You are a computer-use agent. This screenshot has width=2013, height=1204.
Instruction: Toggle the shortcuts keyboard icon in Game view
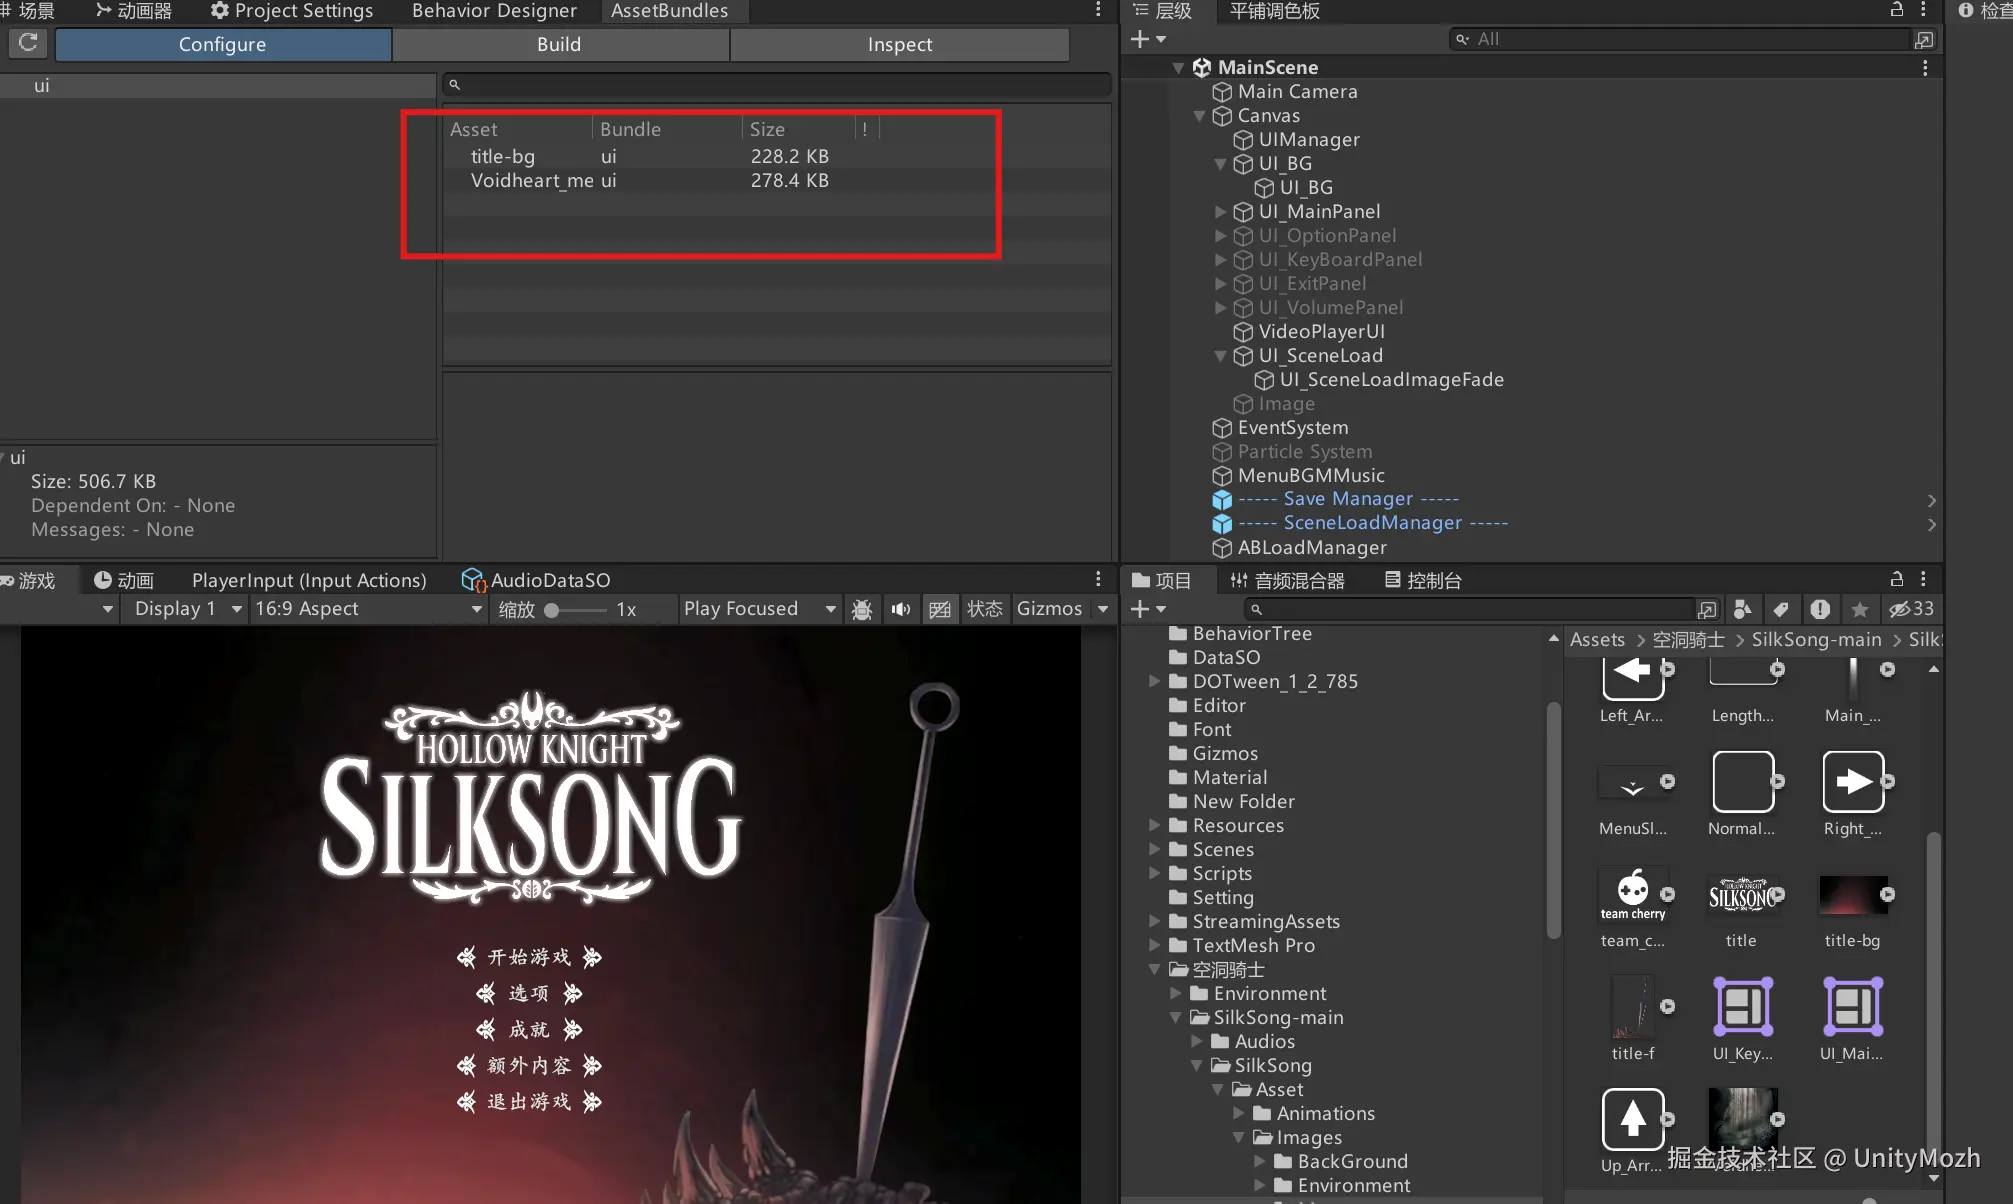click(939, 609)
